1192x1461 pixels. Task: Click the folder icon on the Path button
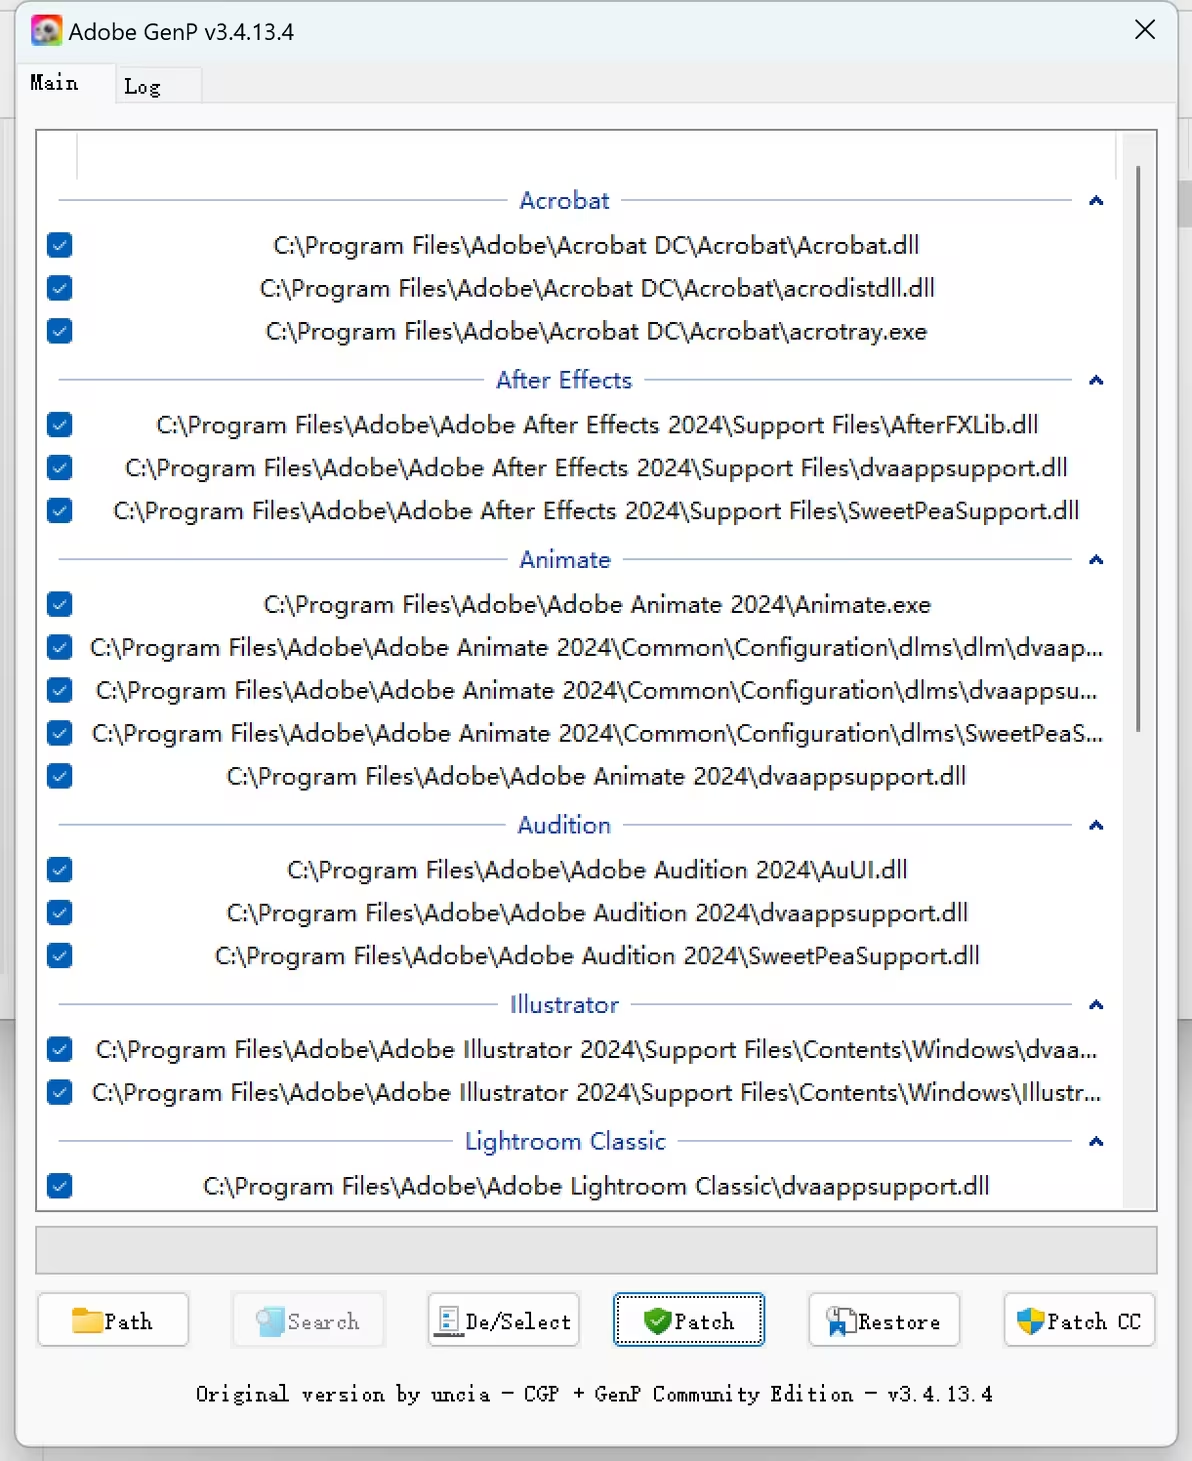click(88, 1320)
